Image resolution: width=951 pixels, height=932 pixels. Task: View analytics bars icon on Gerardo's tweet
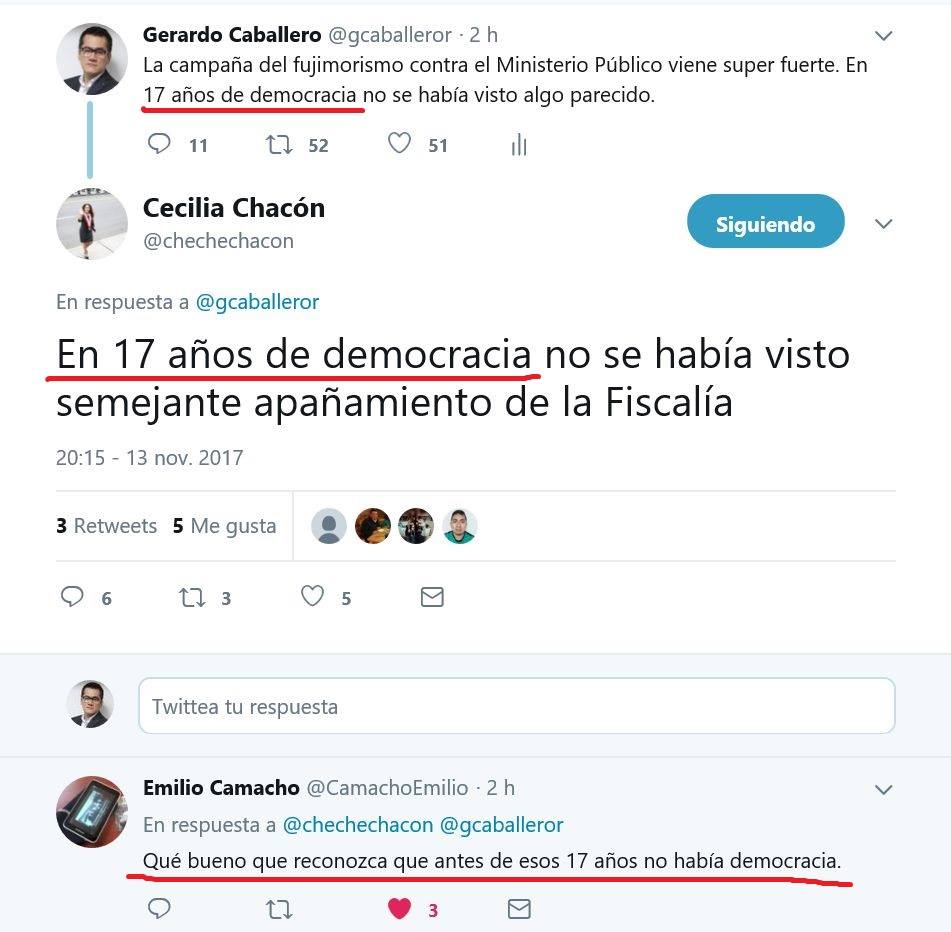519,144
